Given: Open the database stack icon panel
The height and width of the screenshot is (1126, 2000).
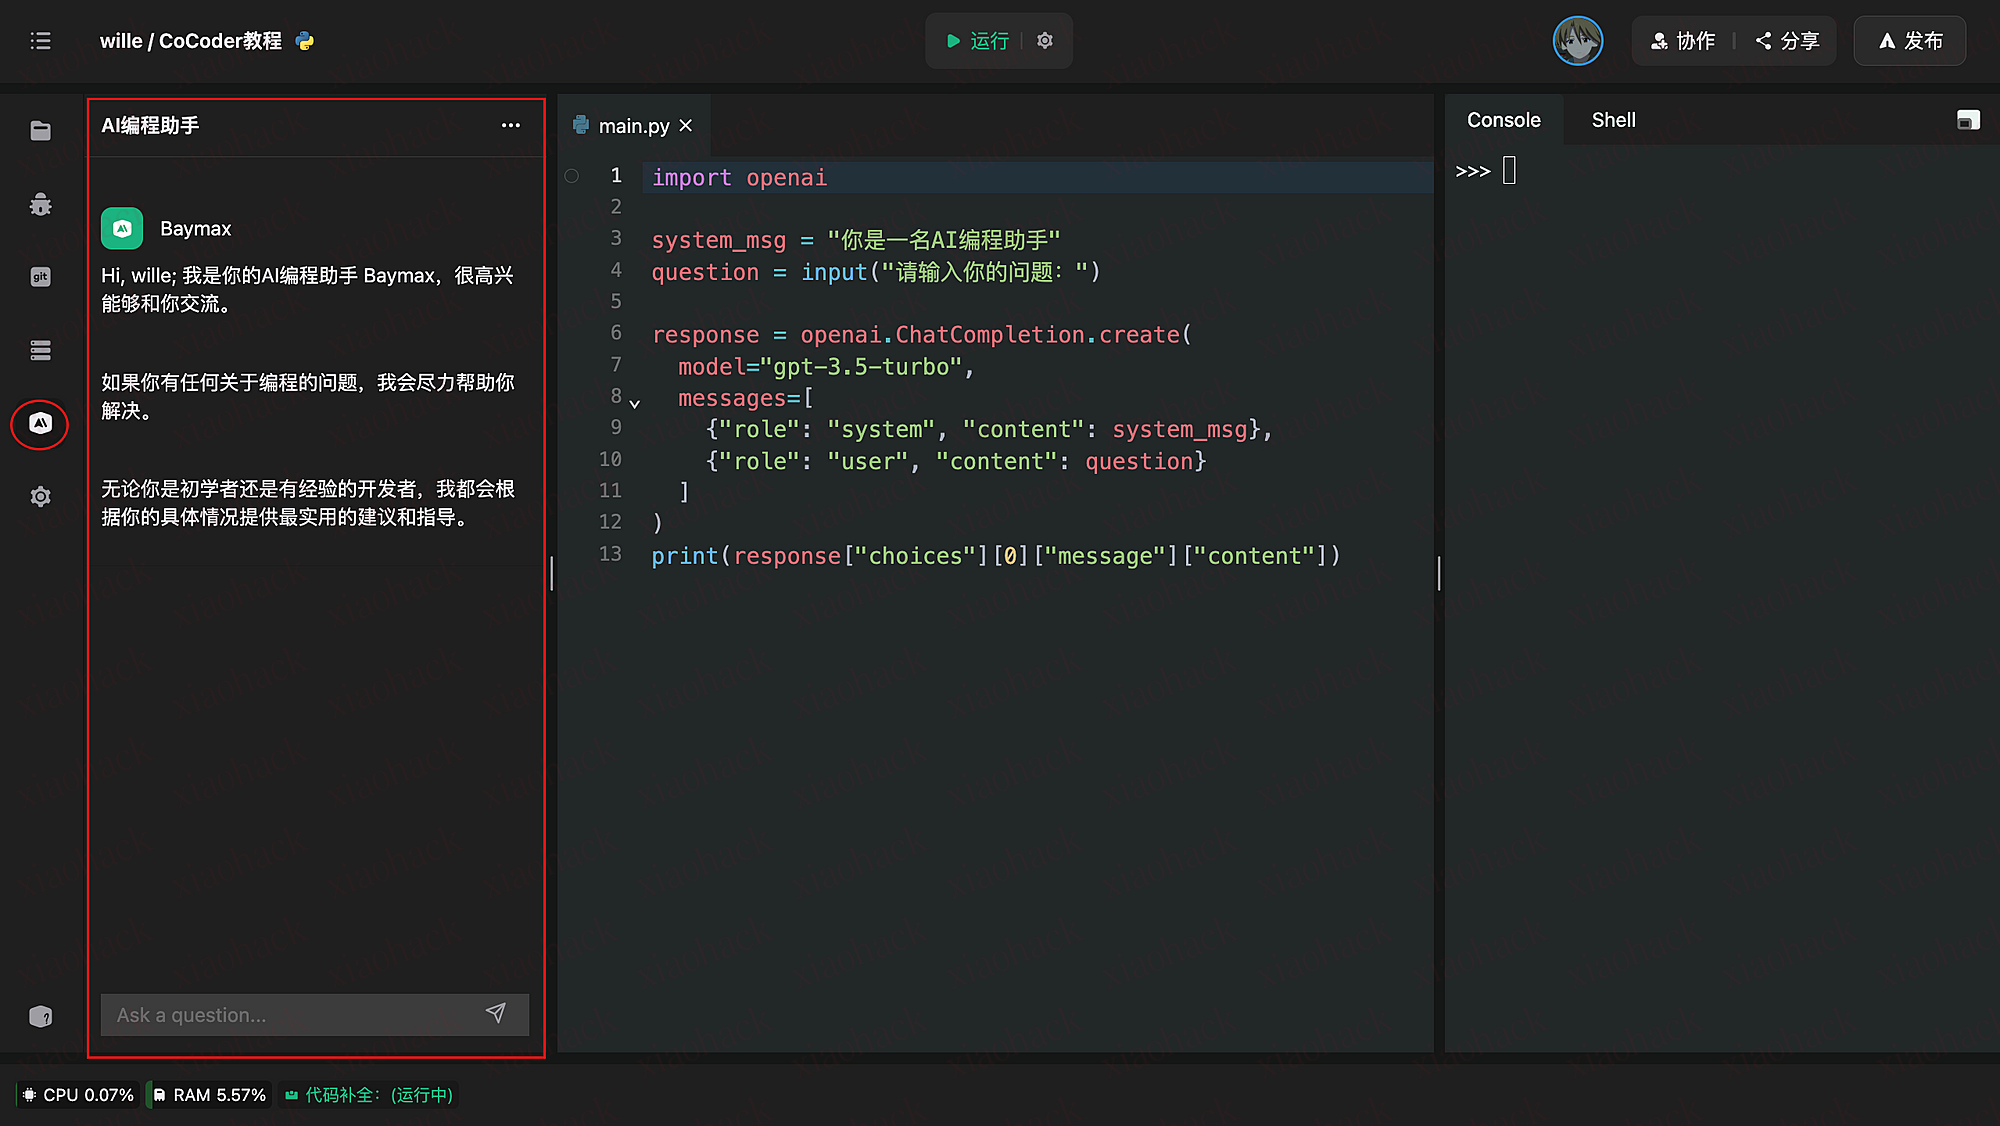Looking at the screenshot, I should click(x=40, y=350).
